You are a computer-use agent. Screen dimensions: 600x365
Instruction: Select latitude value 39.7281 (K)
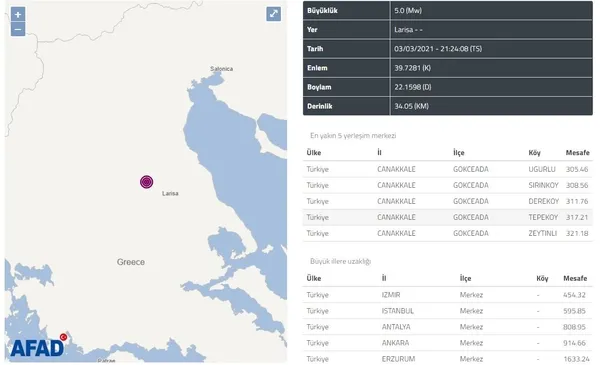412,68
